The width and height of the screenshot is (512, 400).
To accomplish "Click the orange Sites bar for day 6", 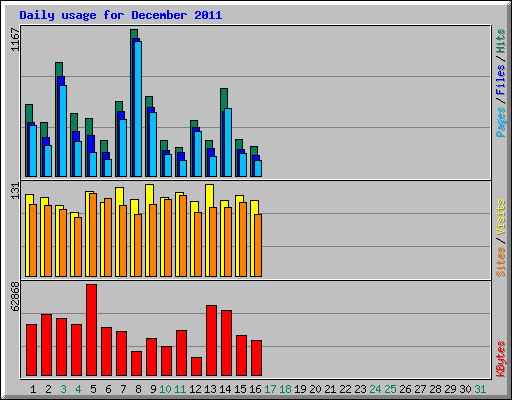I will (x=108, y=238).
